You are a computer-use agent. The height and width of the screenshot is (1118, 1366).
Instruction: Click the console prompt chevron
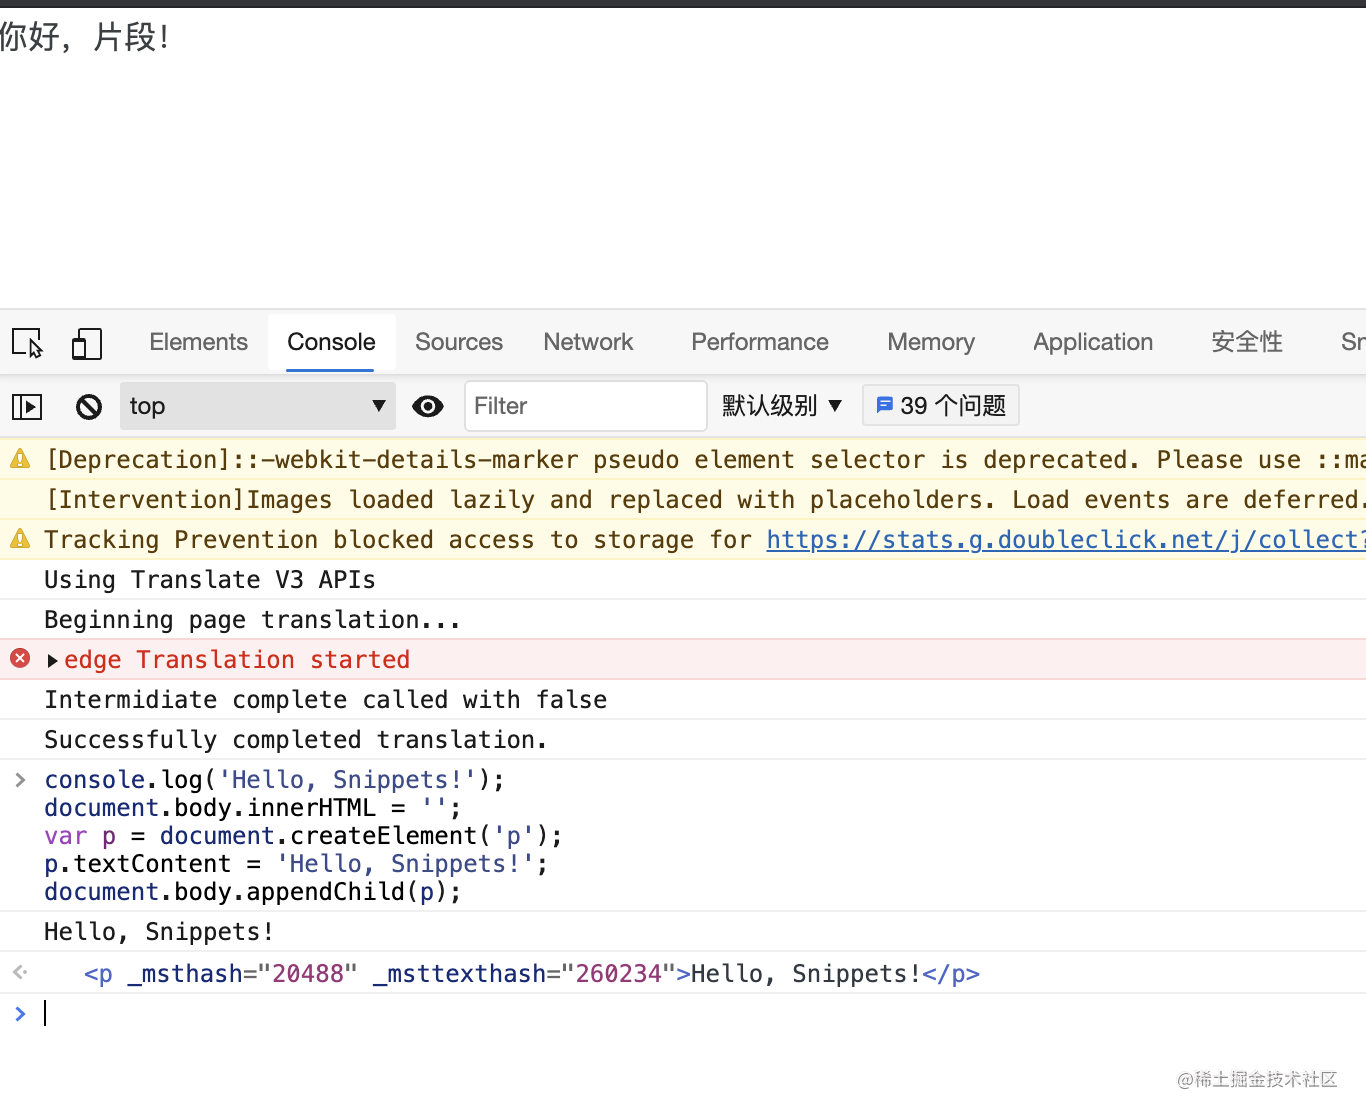(21, 1013)
